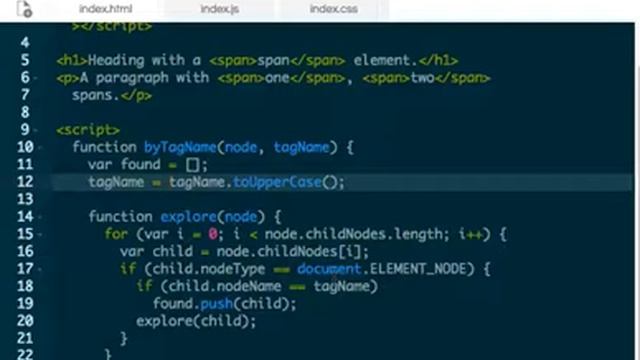Click line number 8 in the gutter
The height and width of the screenshot is (360, 640).
tap(25, 112)
